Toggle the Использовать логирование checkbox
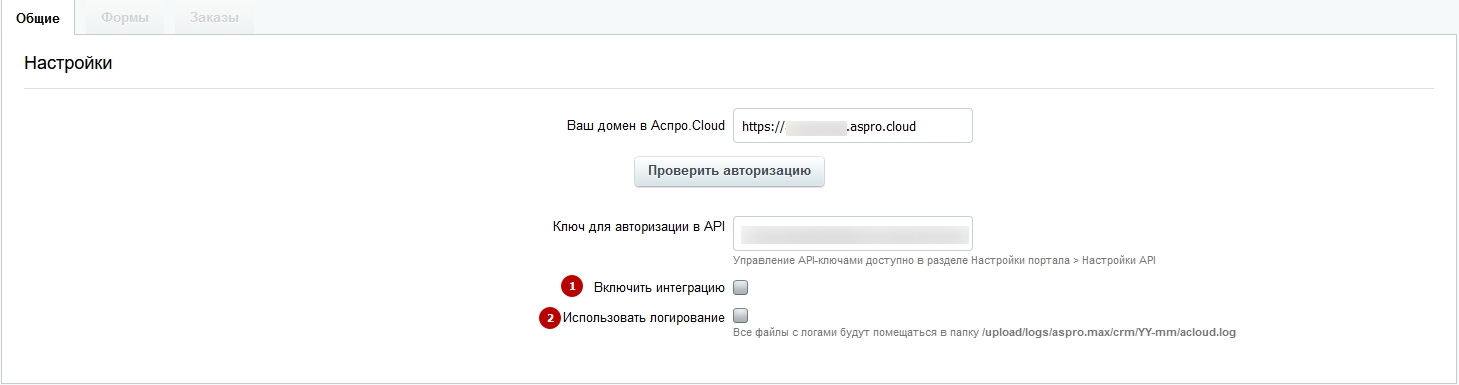The height and width of the screenshot is (385, 1459). coord(741,317)
